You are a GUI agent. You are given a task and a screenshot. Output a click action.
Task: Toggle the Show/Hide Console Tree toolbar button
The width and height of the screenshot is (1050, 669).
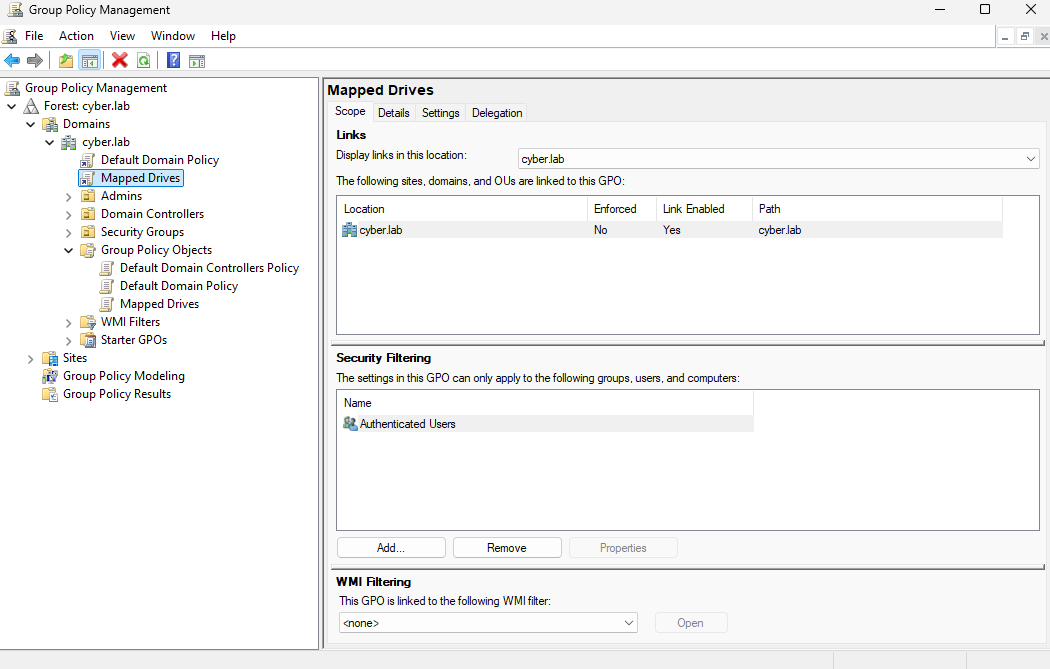tap(90, 61)
